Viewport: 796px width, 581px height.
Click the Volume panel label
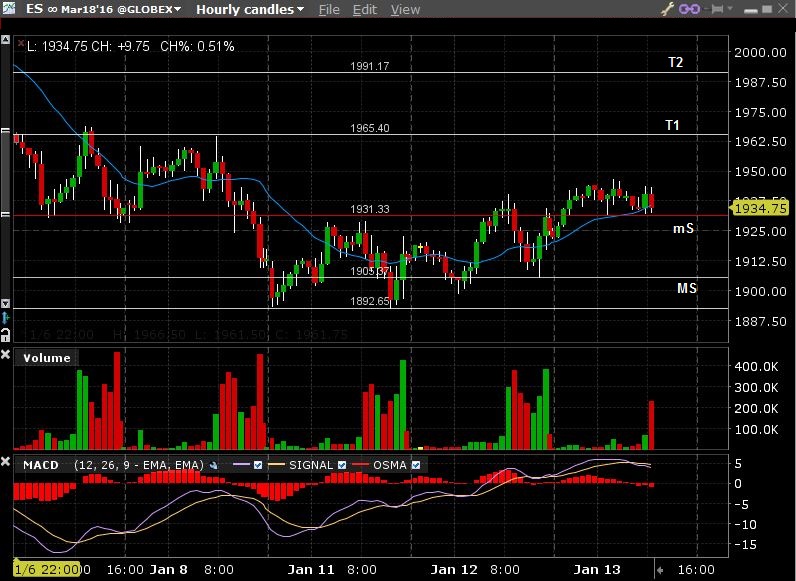tap(47, 357)
